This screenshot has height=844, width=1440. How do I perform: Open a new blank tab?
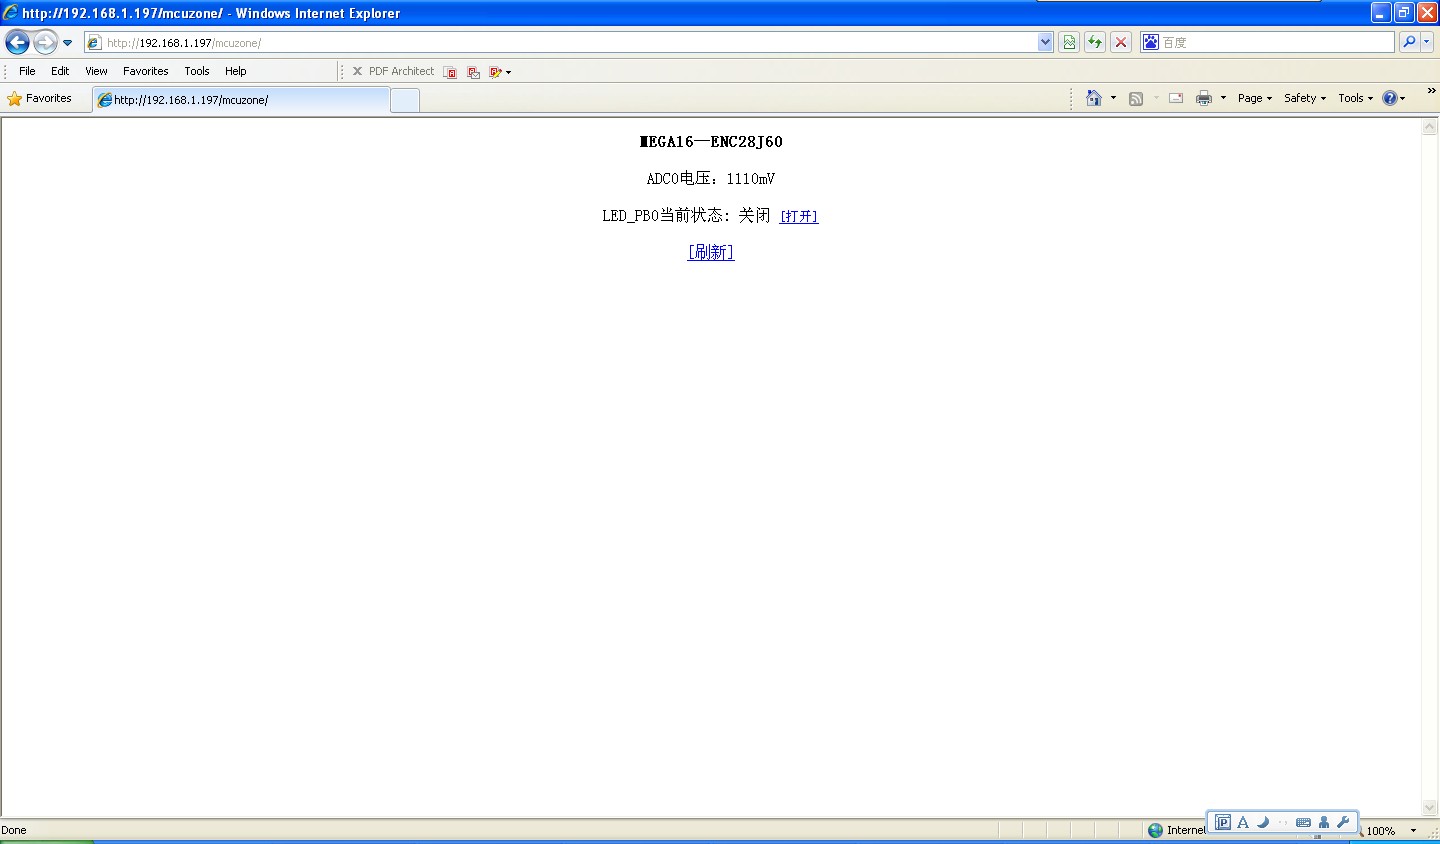404,100
